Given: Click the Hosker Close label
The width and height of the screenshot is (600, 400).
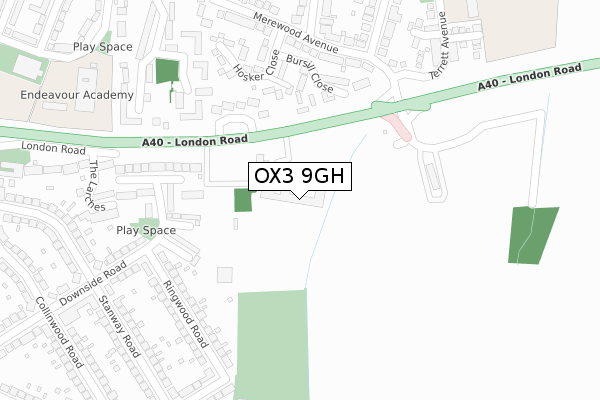Looking at the screenshot, I should click(x=256, y=66).
